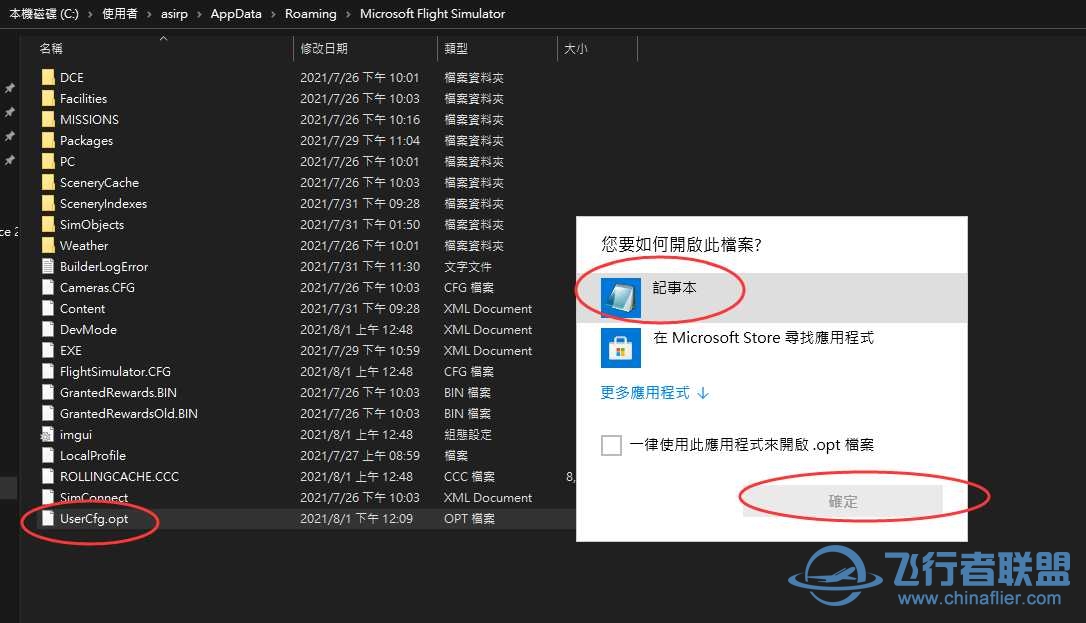Select the BuilderLogError file icon
This screenshot has height=623, width=1086.
[48, 267]
